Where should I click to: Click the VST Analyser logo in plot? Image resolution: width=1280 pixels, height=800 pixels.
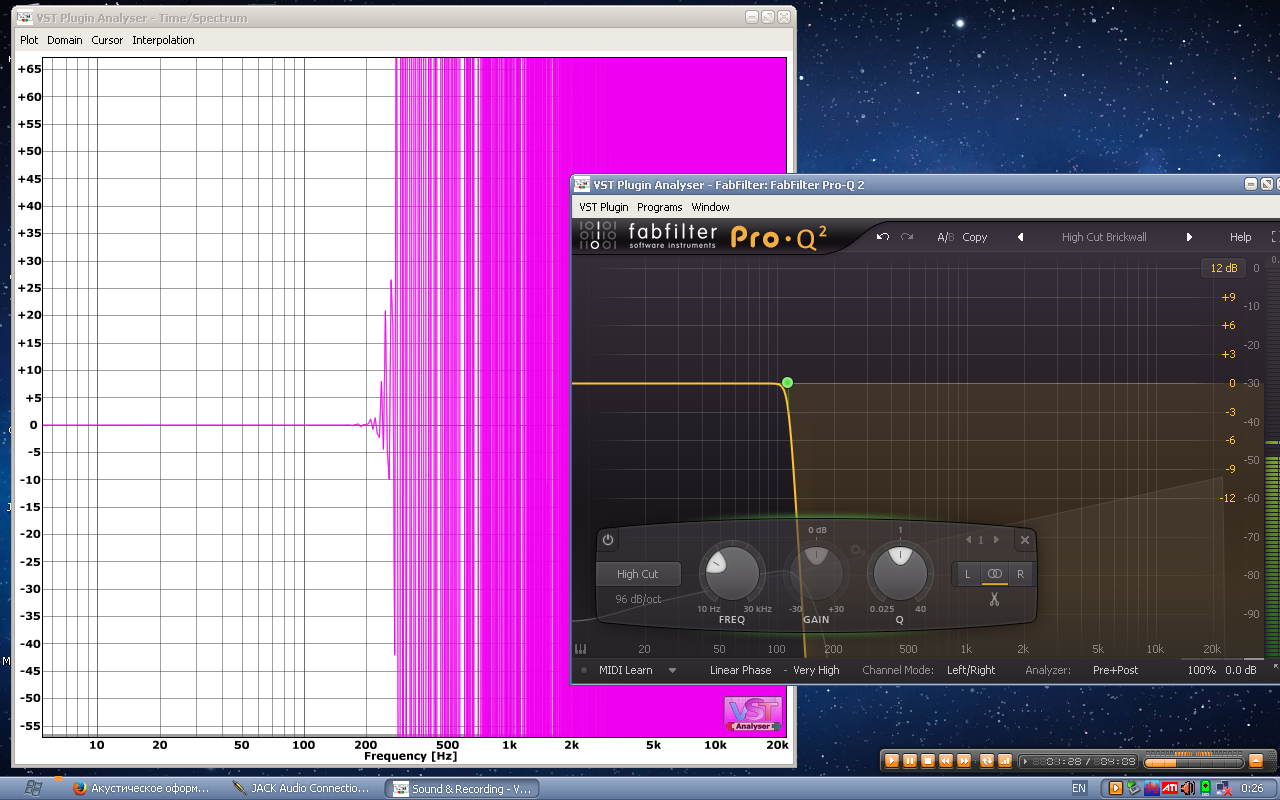tap(753, 714)
